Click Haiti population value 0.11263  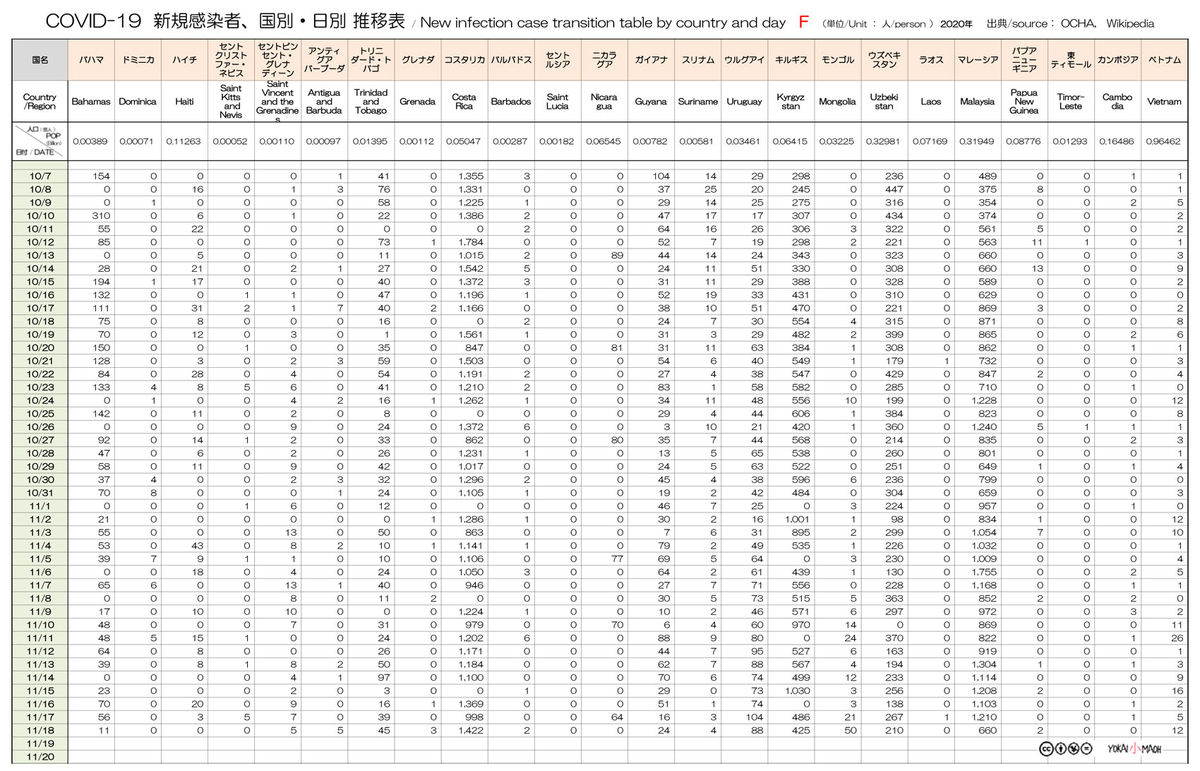tap(184, 142)
